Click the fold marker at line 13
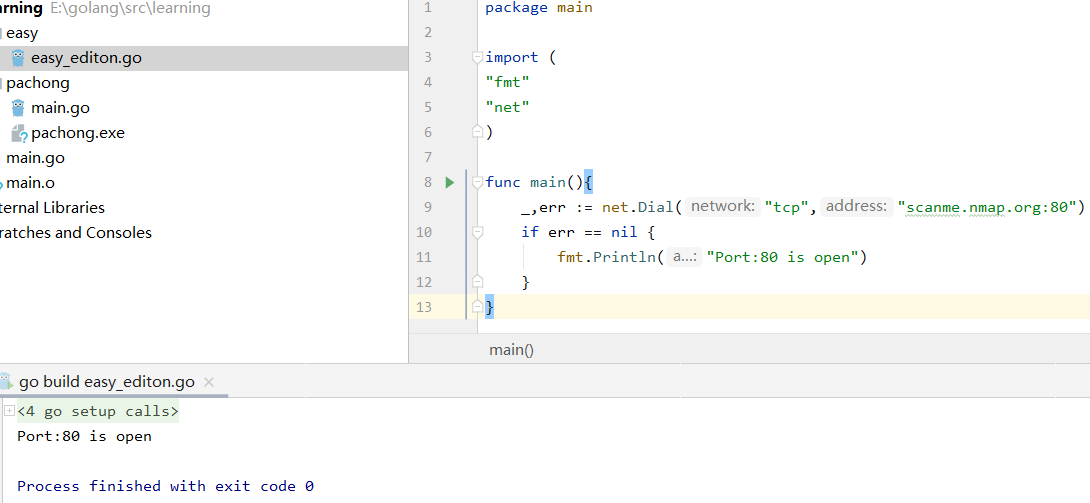The image size is (1090, 503). pyautogui.click(x=478, y=307)
